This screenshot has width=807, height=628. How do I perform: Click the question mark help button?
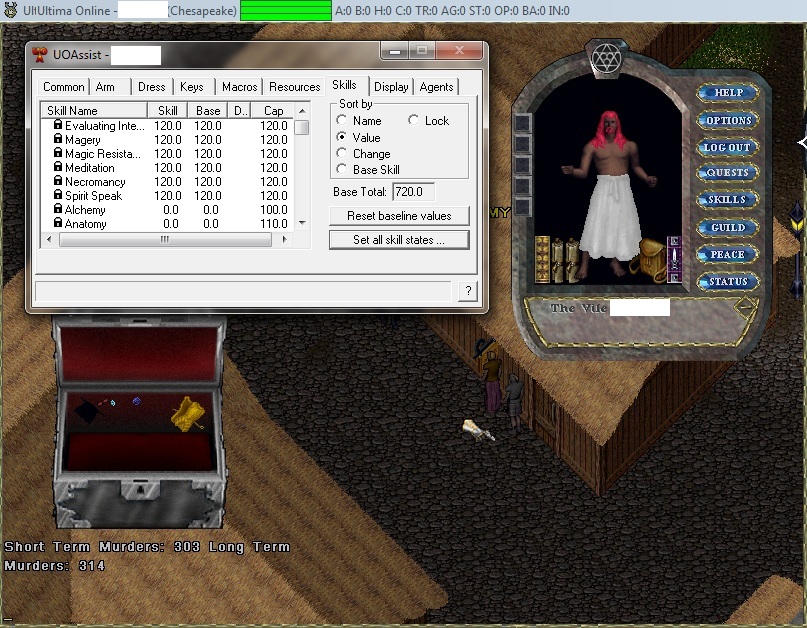(467, 291)
